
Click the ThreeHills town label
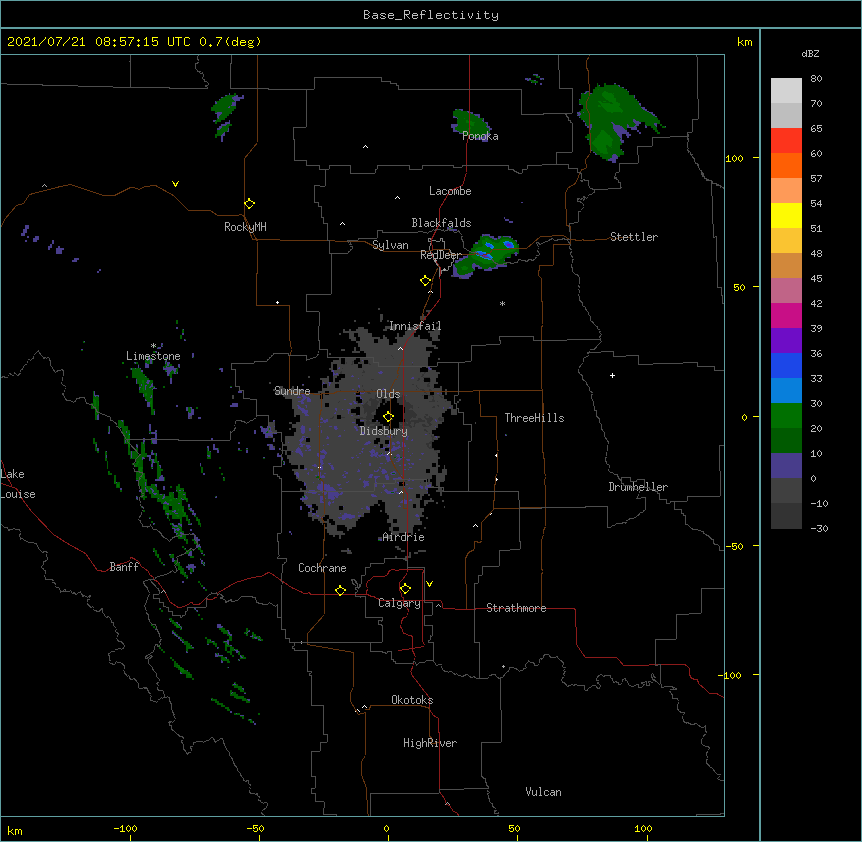click(534, 418)
